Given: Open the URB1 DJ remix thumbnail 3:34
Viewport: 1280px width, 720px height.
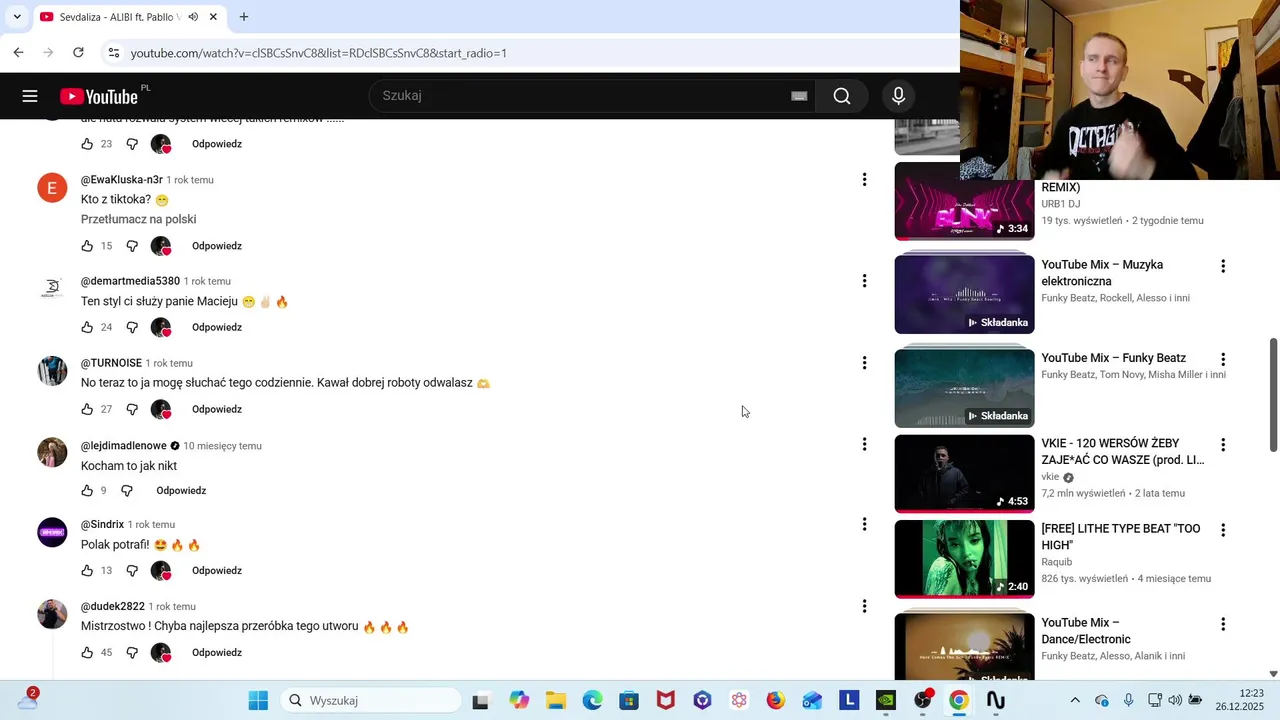Looking at the screenshot, I should click(964, 201).
